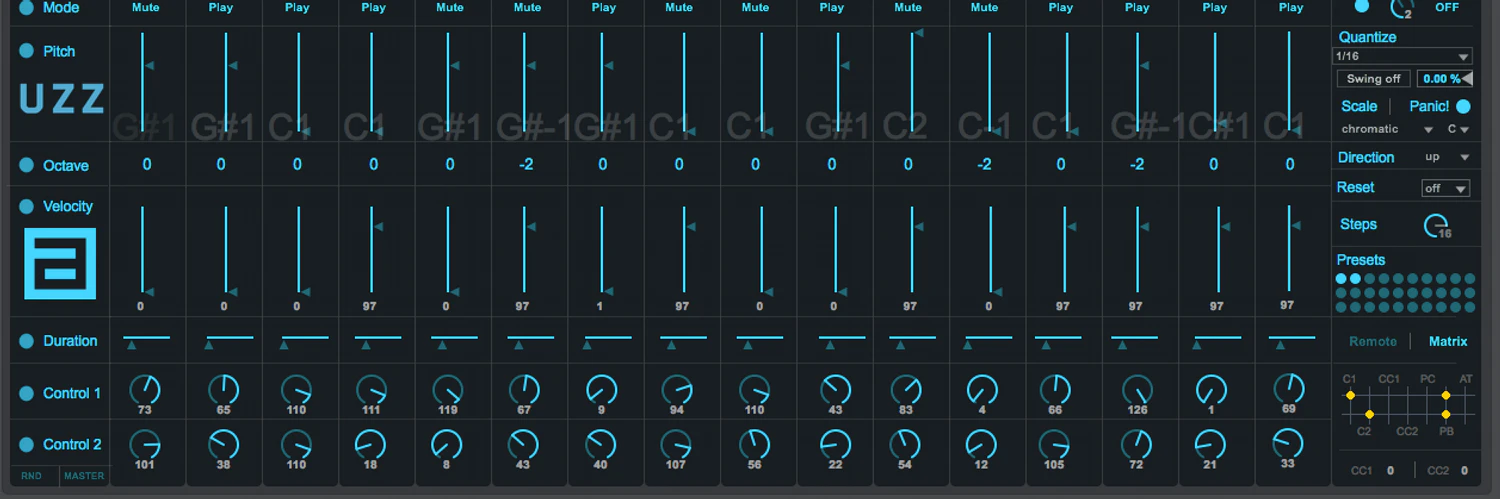Select the second lit preset dot
Image resolution: width=1500 pixels, height=499 pixels.
point(1356,279)
